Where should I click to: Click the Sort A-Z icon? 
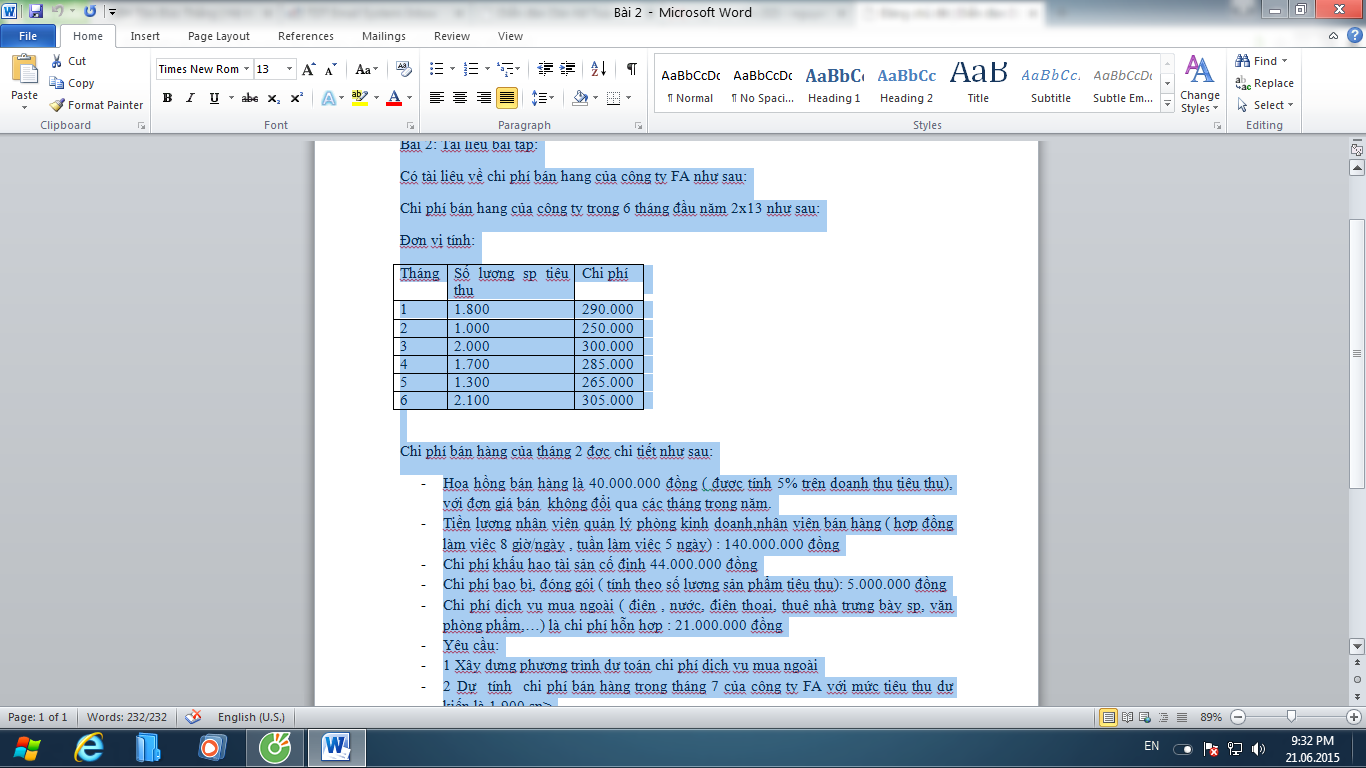[x=598, y=69]
